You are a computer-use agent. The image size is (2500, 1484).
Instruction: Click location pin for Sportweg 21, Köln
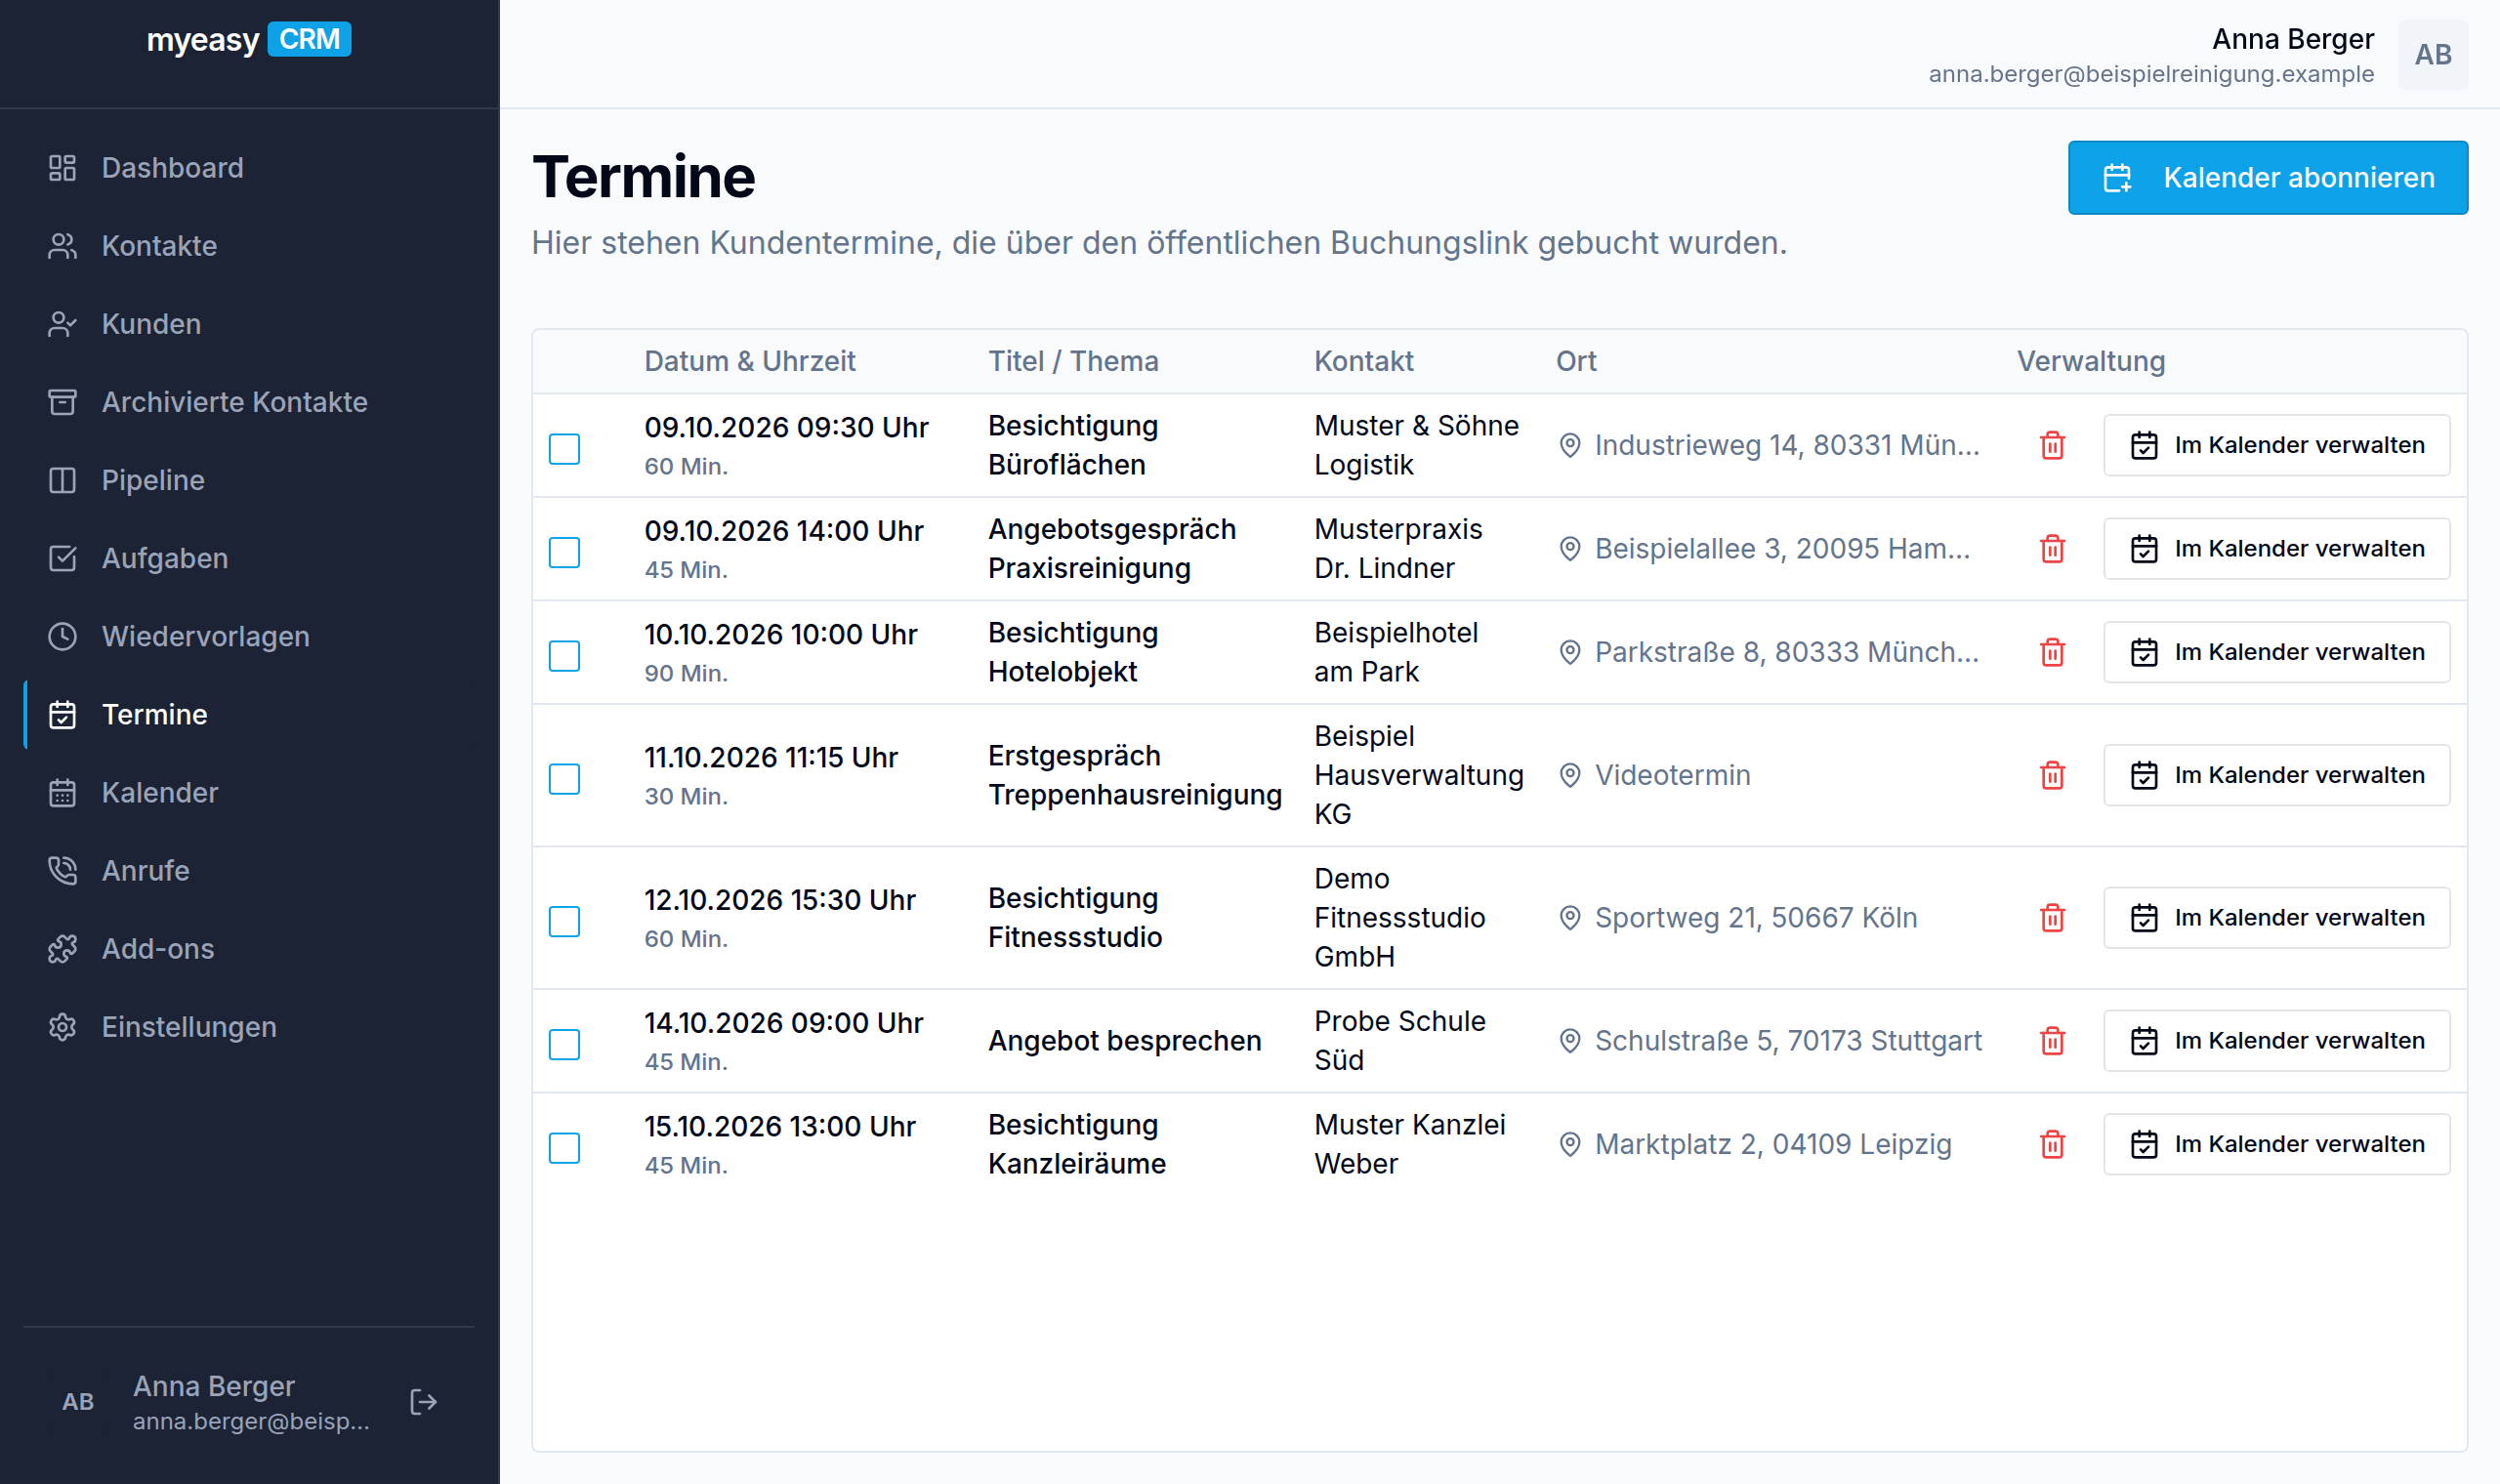1570,918
